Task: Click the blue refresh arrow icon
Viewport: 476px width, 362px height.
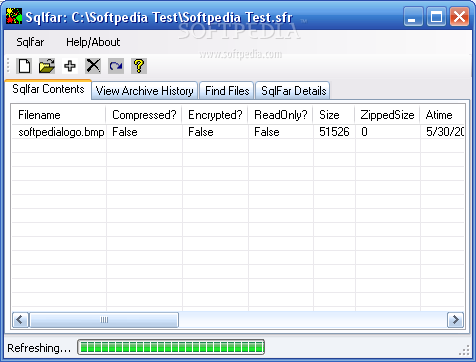Action: point(116,66)
